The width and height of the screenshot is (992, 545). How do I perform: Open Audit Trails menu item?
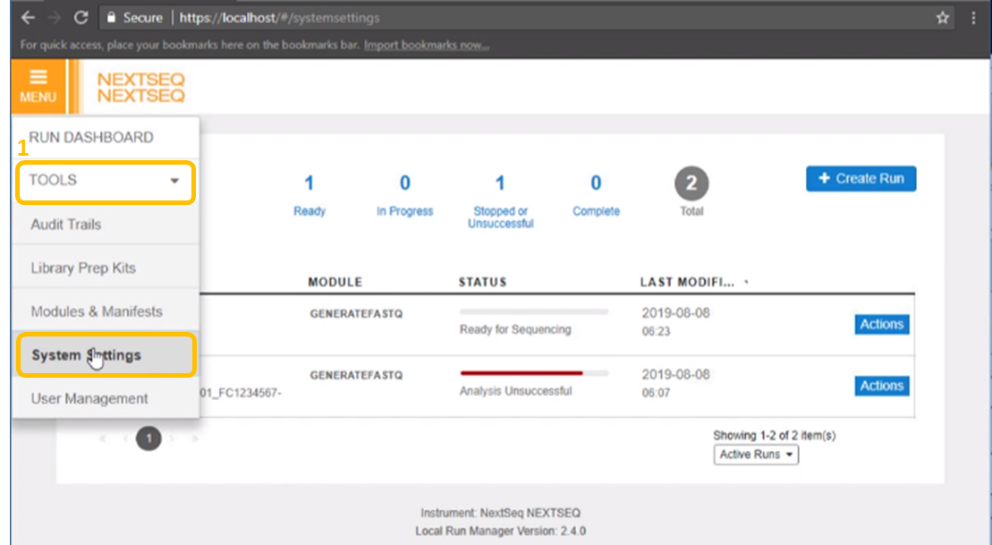click(66, 225)
